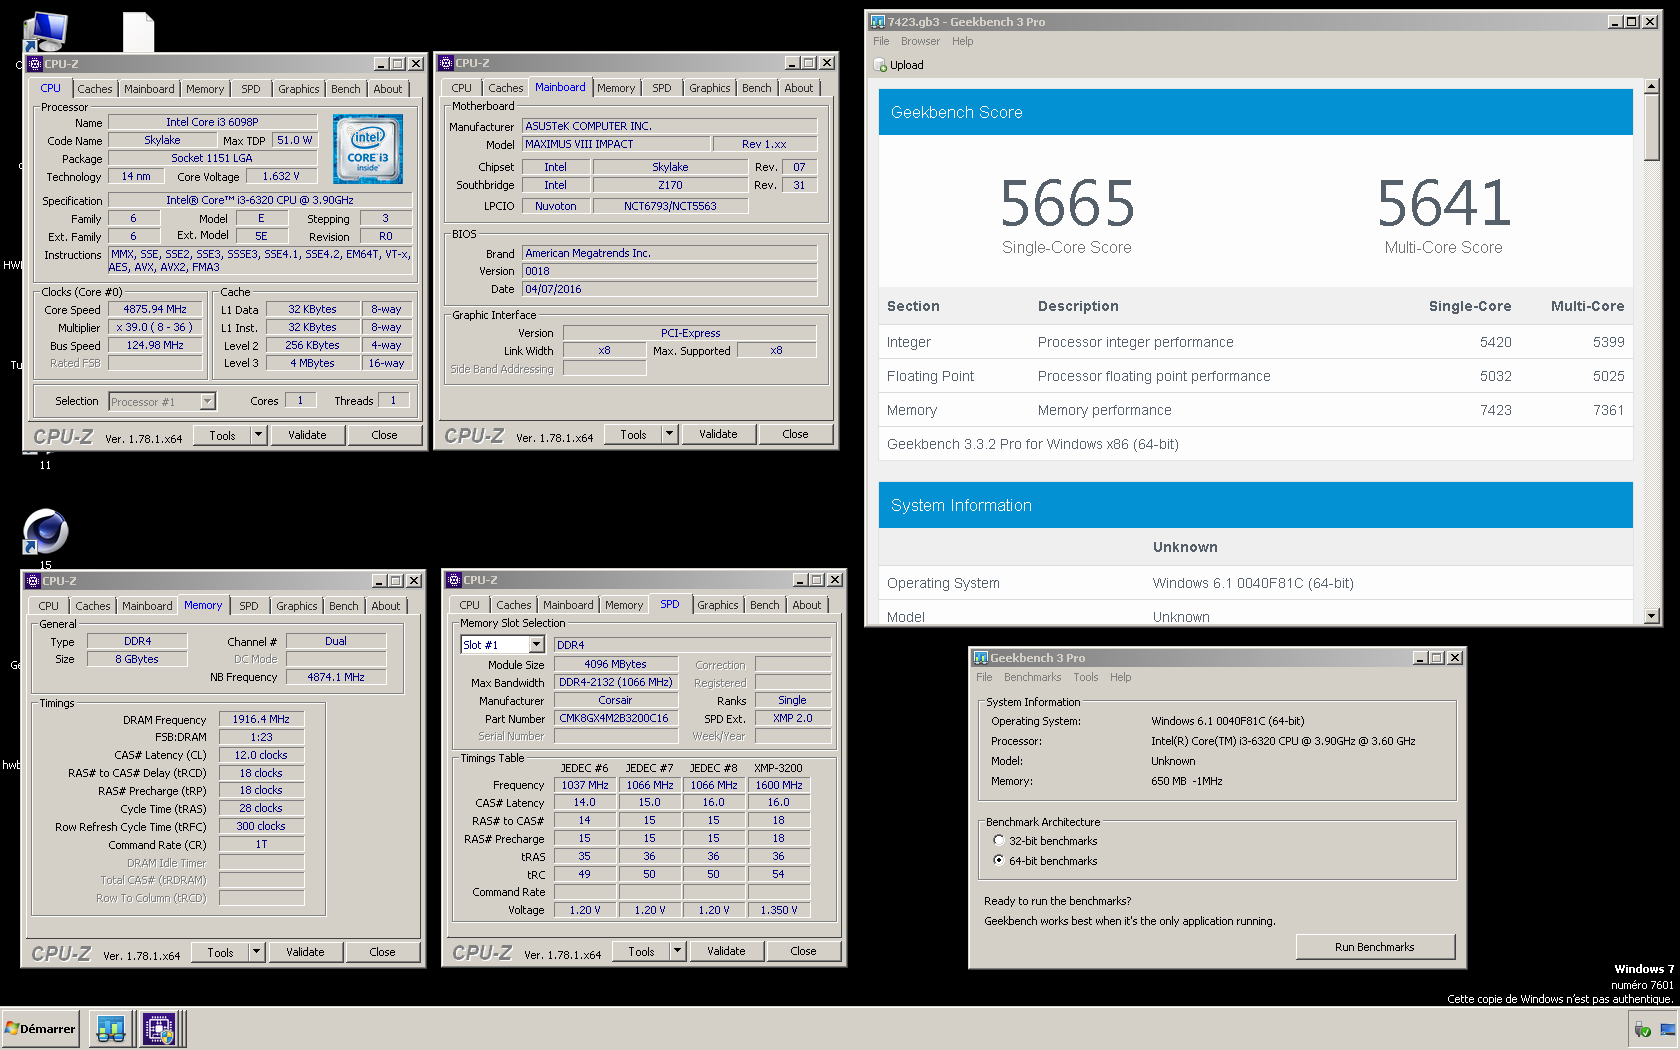Click the Integer result row

1255,342
